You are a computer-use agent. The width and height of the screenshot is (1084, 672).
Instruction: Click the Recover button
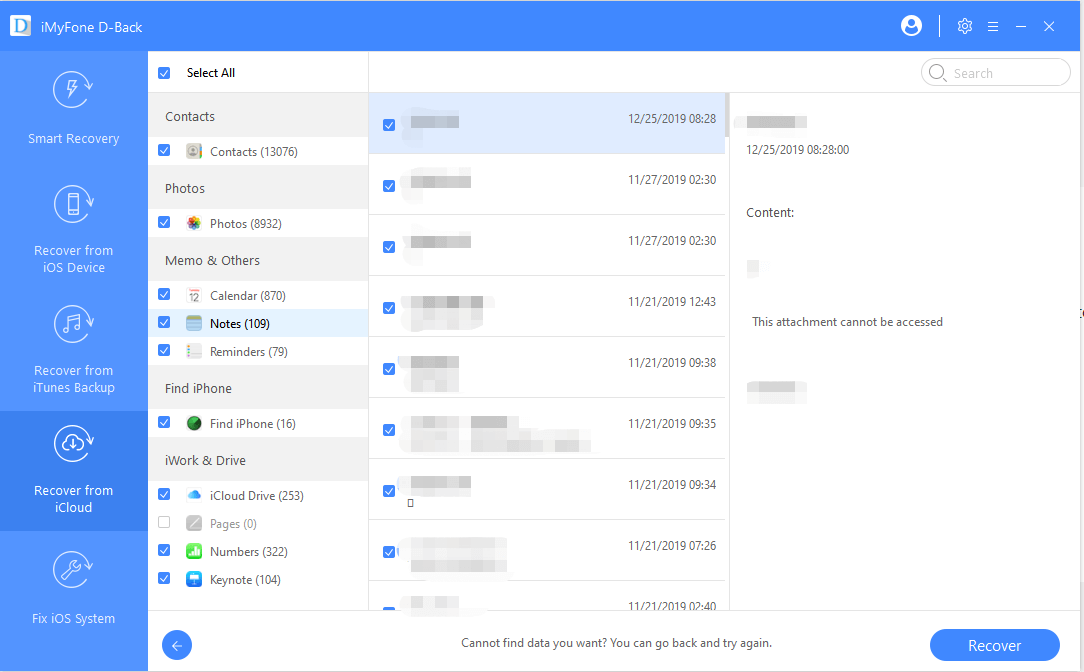994,646
